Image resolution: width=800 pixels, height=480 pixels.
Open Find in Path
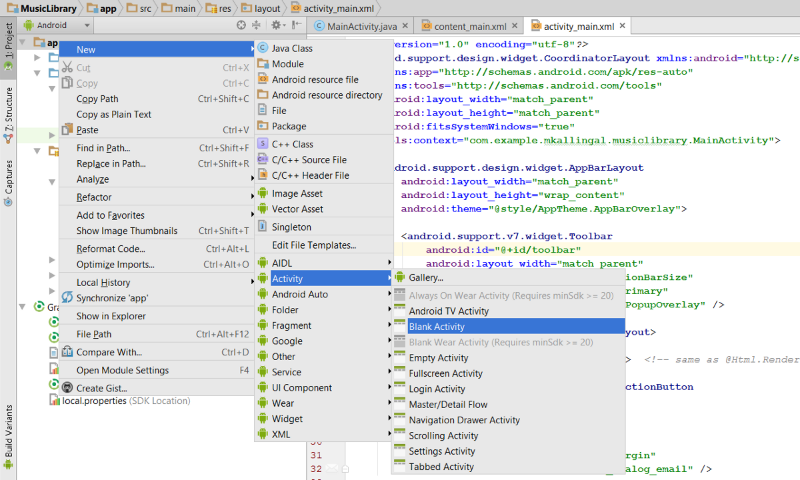click(x=157, y=148)
